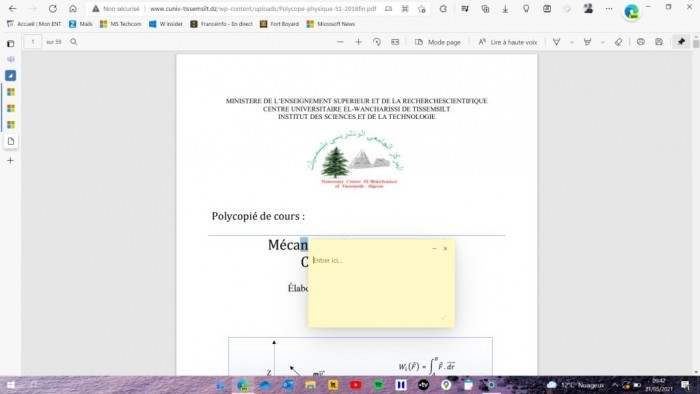This screenshot has height=394, width=700.
Task: Open the Downloads panel
Action: click(505, 8)
